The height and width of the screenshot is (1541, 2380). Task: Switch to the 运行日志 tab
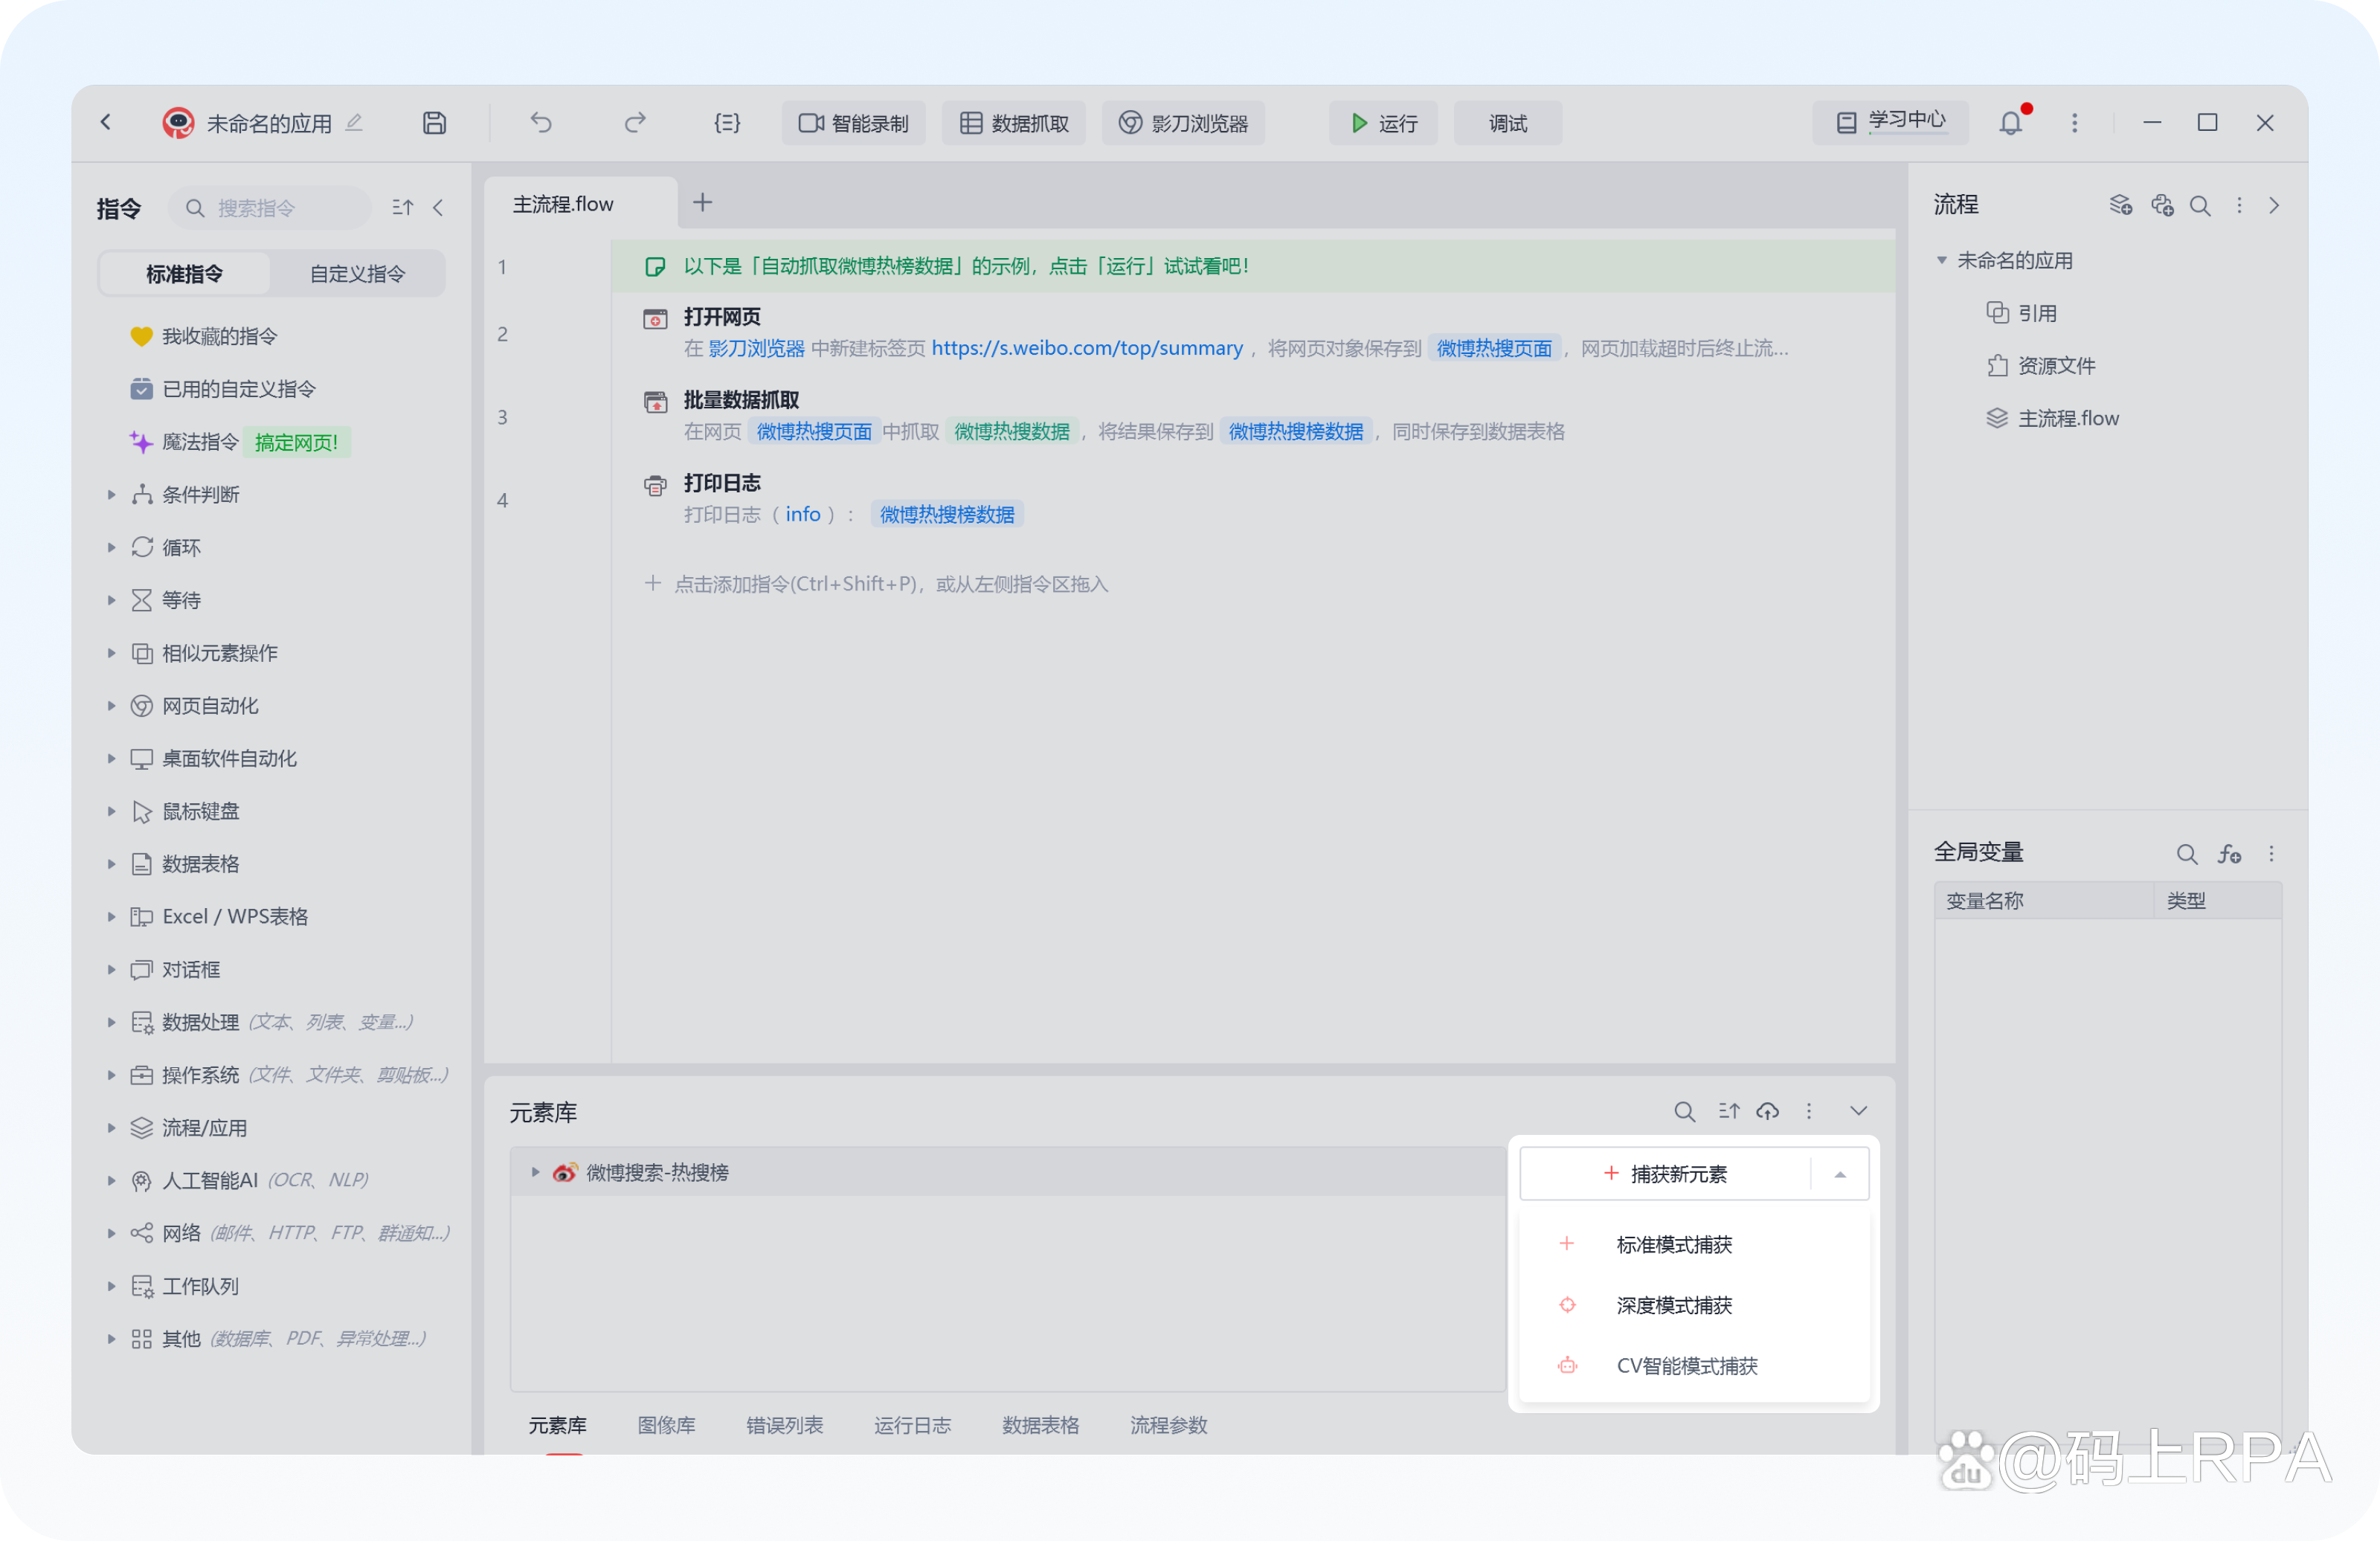(x=912, y=1425)
